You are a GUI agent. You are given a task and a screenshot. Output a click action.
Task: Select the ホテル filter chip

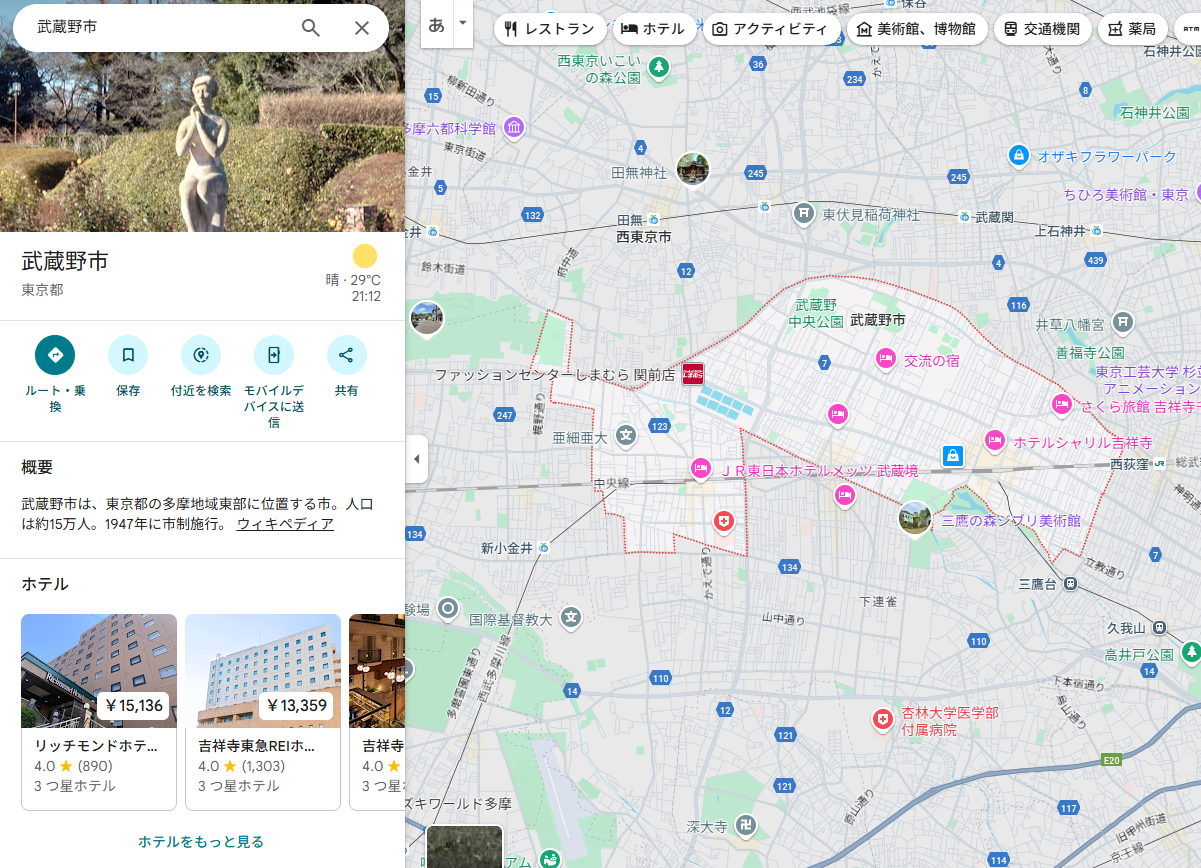(653, 29)
